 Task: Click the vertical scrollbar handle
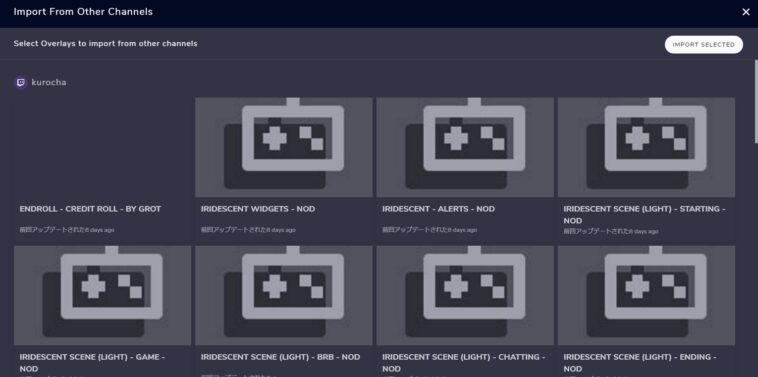coord(756,102)
